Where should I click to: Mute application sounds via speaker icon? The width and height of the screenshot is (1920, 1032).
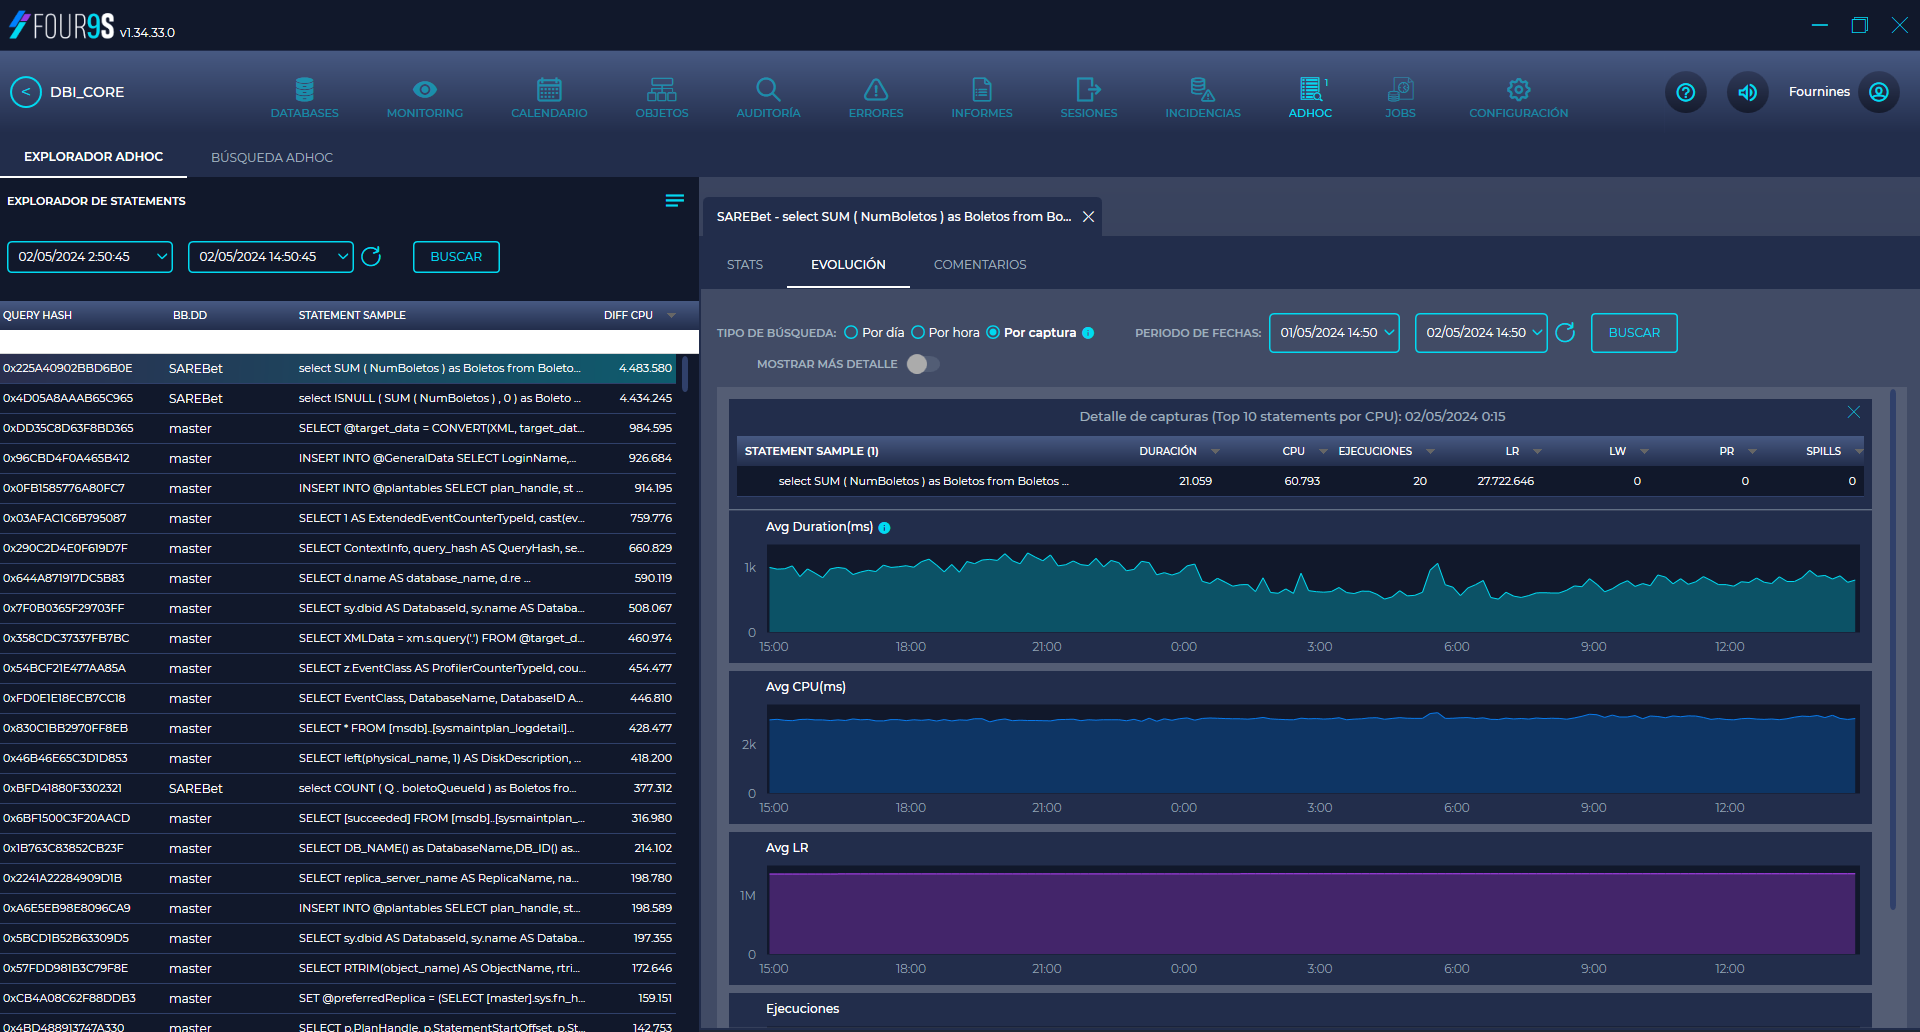1747,92
